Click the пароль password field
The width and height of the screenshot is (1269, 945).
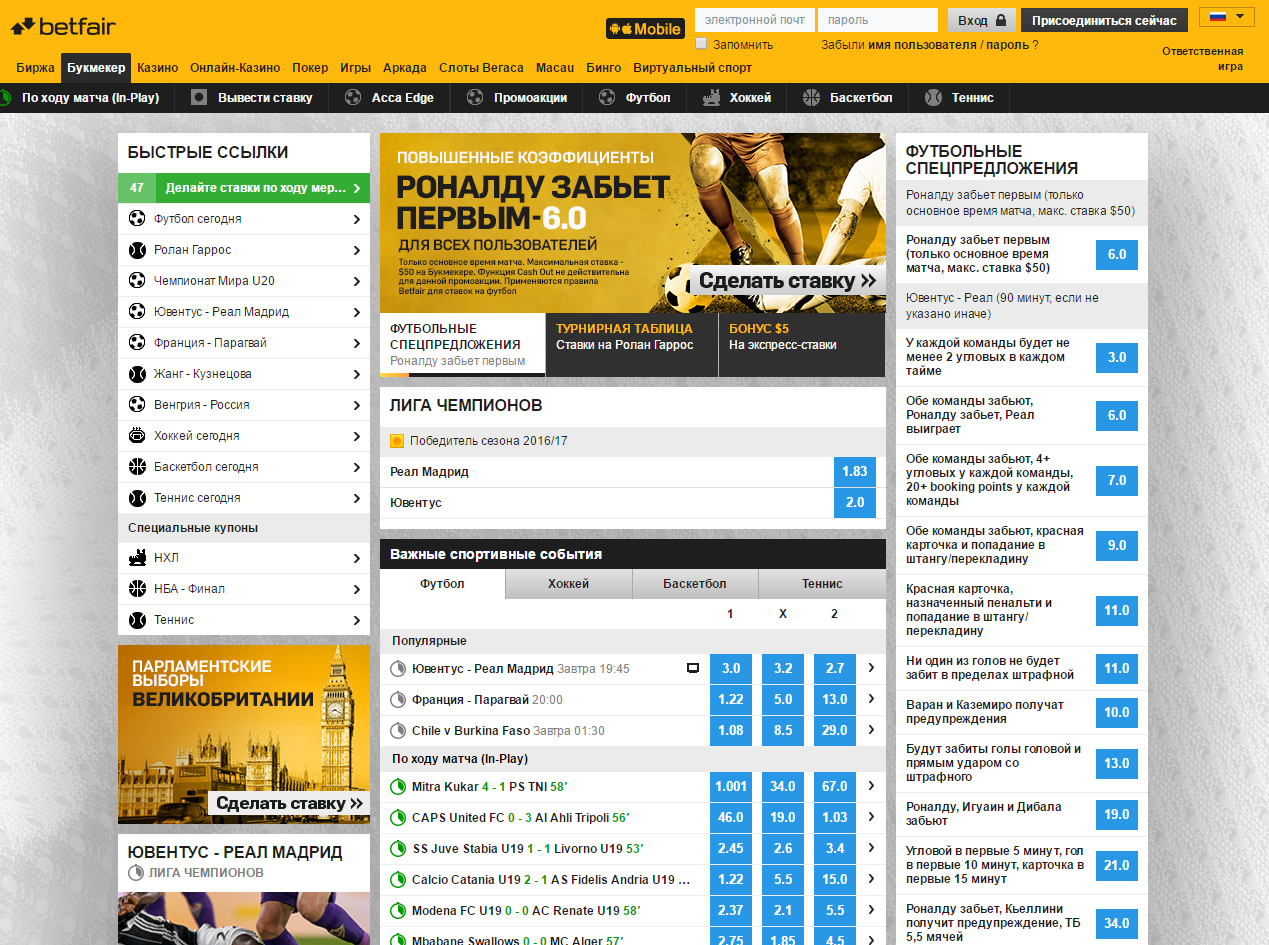pyautogui.click(x=878, y=20)
